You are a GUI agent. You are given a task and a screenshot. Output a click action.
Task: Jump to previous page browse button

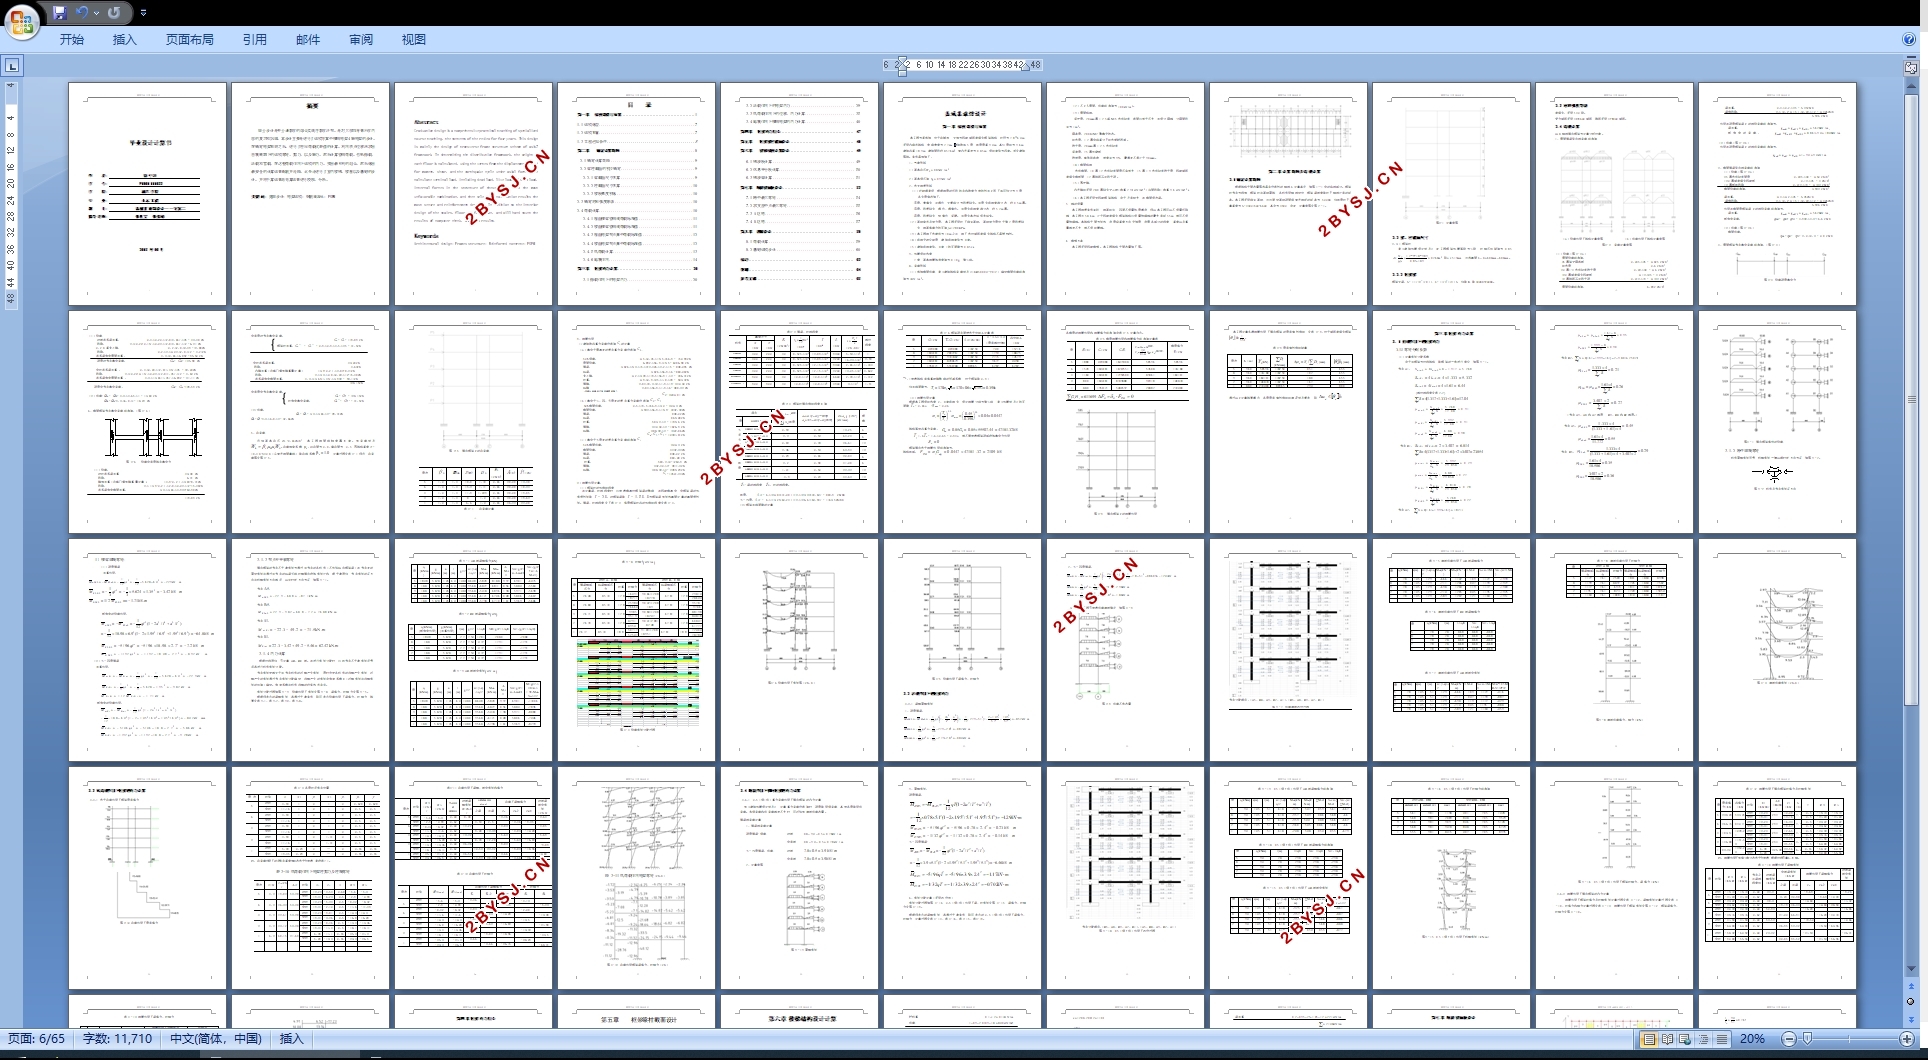(x=1911, y=987)
